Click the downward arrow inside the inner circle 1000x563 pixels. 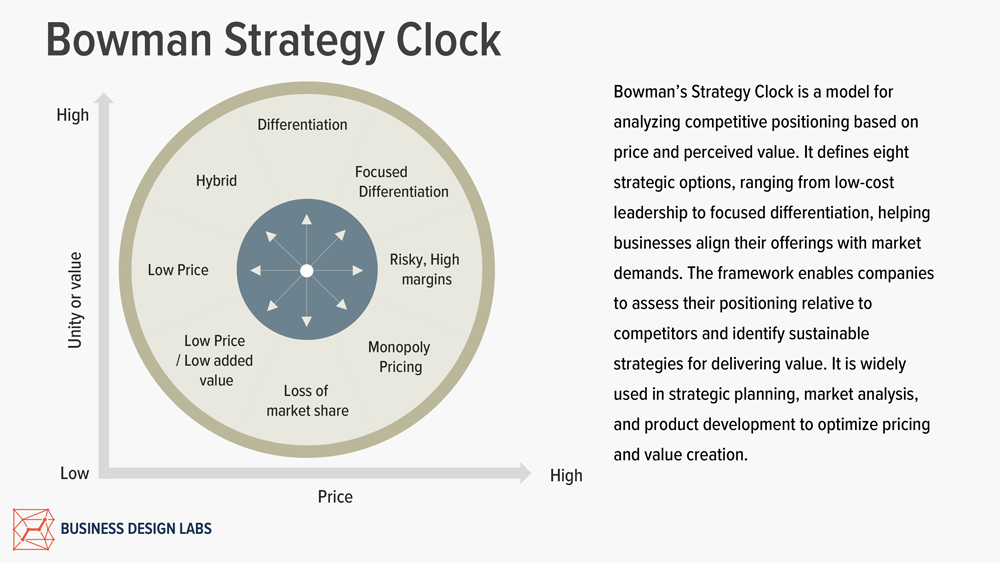(x=307, y=322)
